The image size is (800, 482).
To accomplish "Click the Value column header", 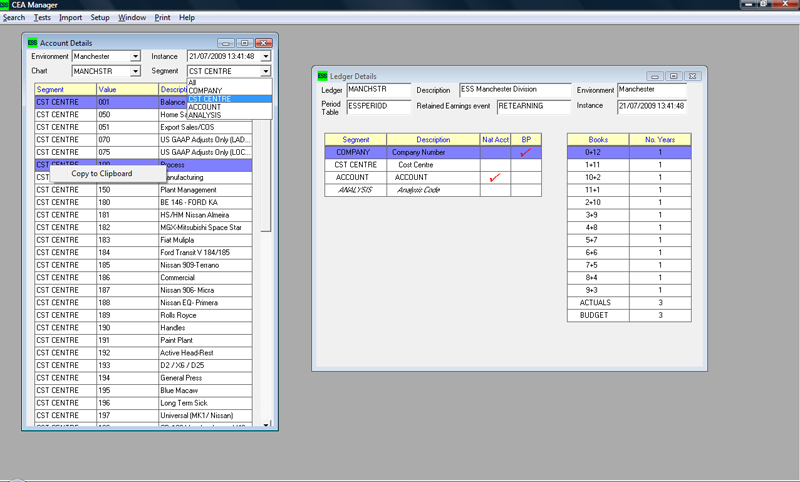I will pos(126,89).
